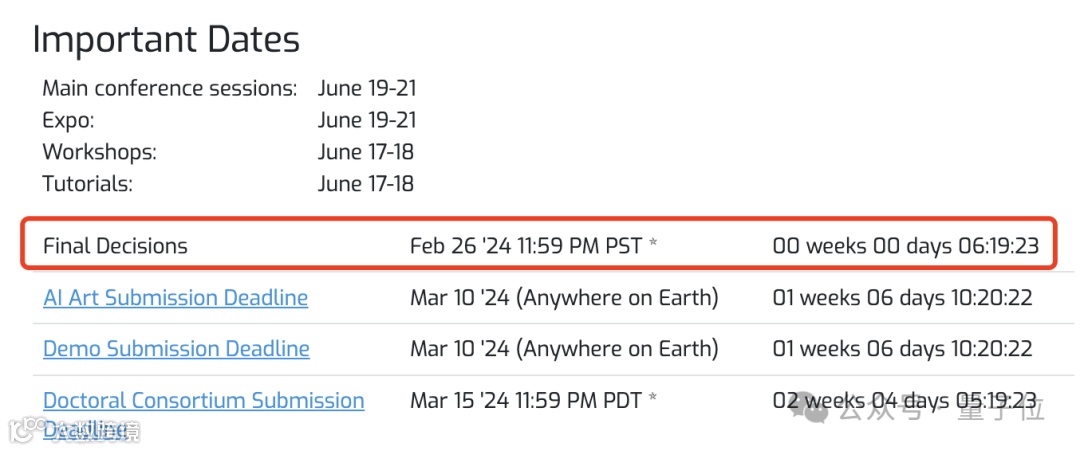
Task: Click the AI Art deadline countdown timer
Action: tap(902, 297)
